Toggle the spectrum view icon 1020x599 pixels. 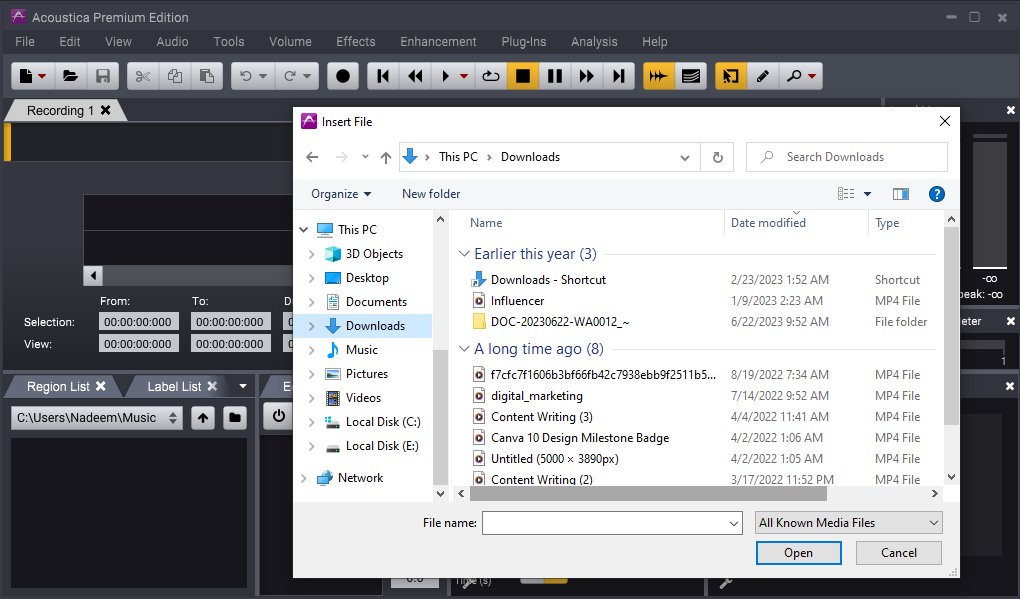[691, 76]
